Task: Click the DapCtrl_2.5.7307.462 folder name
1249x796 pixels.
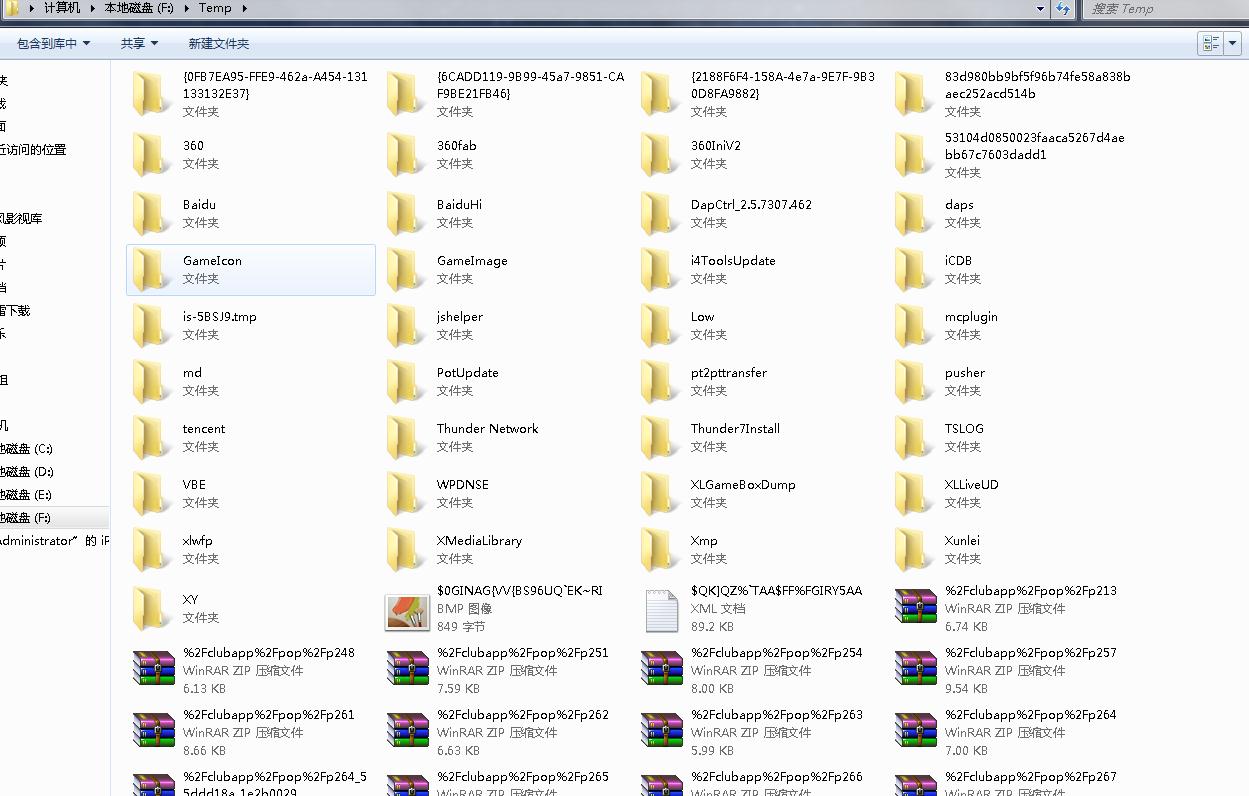Action: (x=751, y=204)
